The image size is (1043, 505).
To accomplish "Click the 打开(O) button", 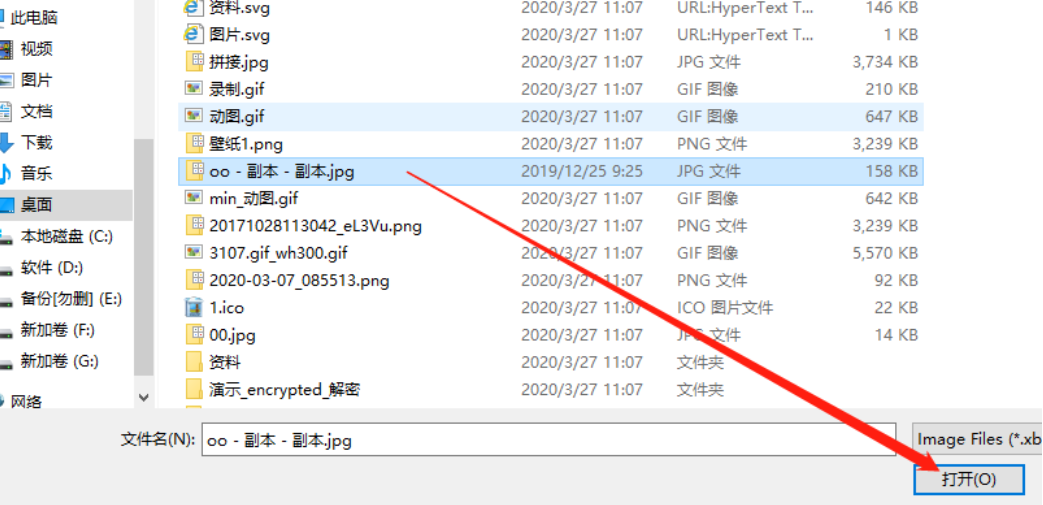I will [968, 479].
